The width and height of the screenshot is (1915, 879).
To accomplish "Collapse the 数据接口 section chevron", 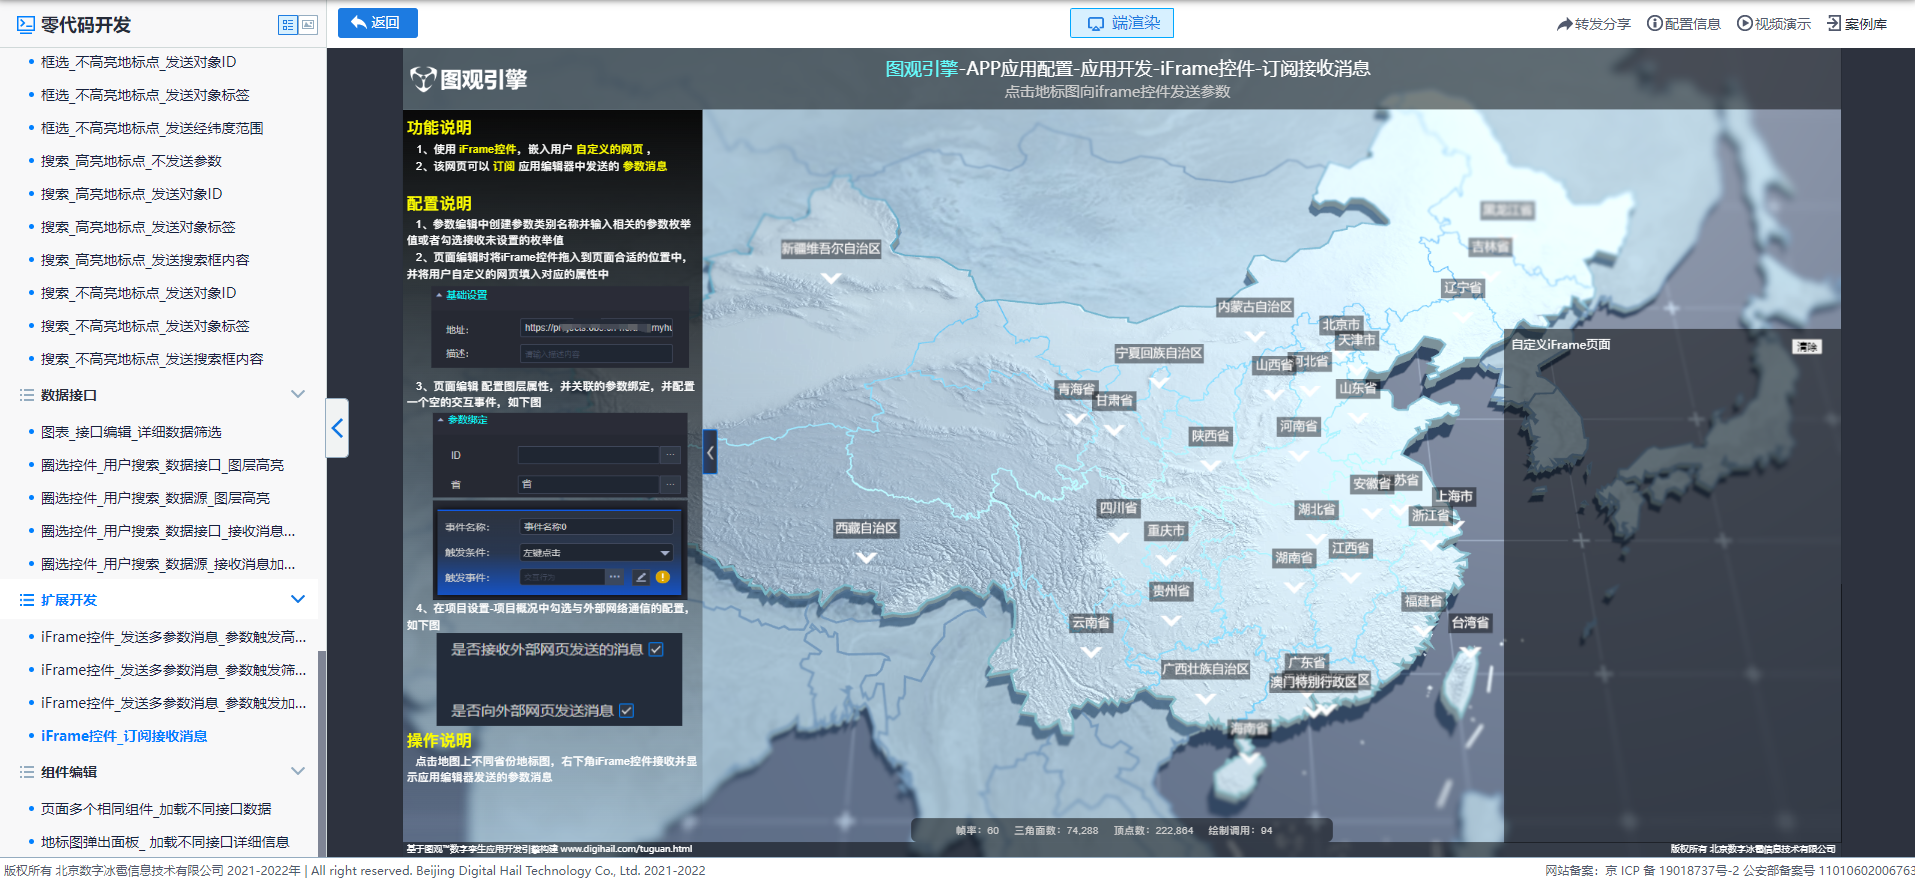I will point(298,394).
